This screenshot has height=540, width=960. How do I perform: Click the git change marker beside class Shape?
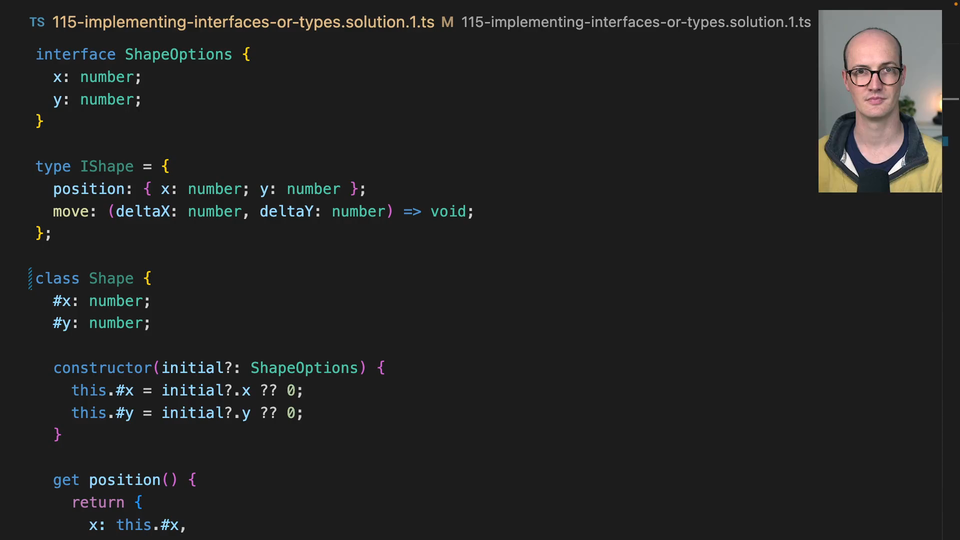click(30, 278)
